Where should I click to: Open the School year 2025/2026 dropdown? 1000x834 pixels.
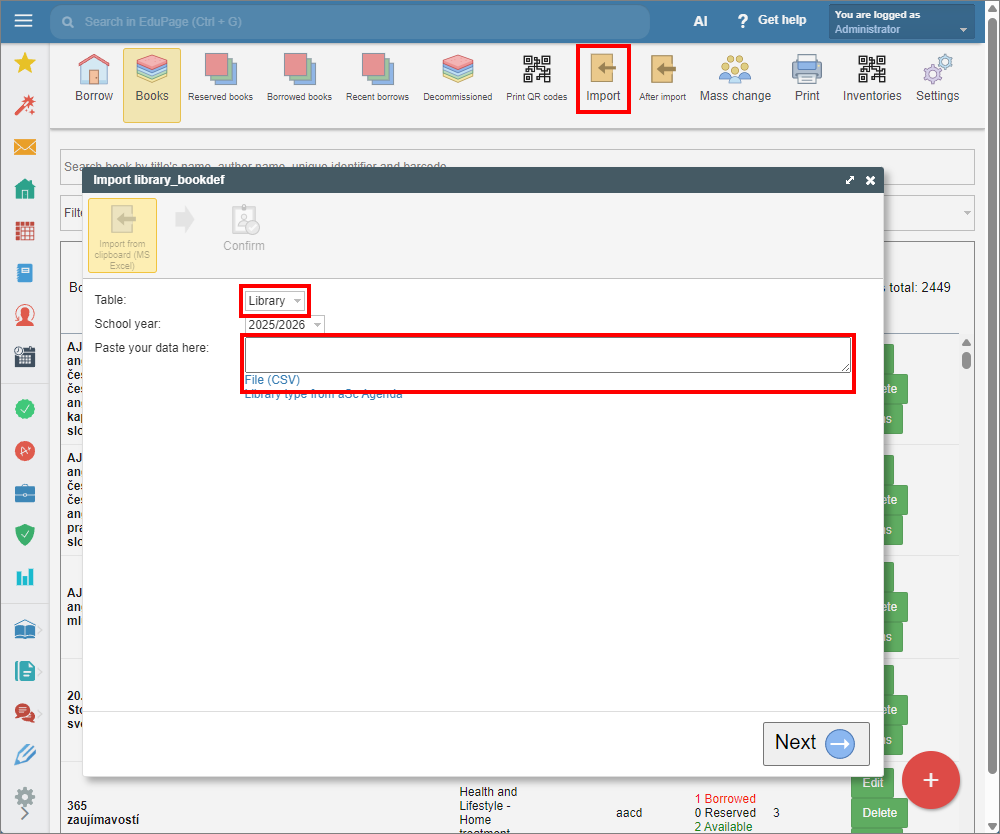285,325
